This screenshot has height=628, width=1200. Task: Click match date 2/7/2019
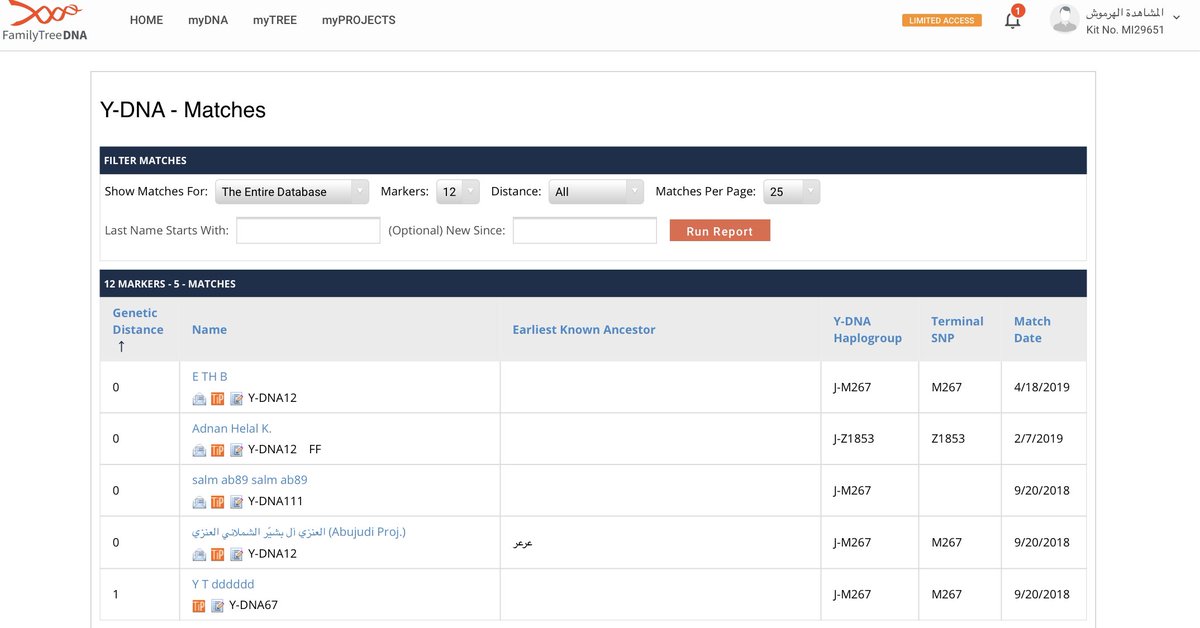[1038, 439]
